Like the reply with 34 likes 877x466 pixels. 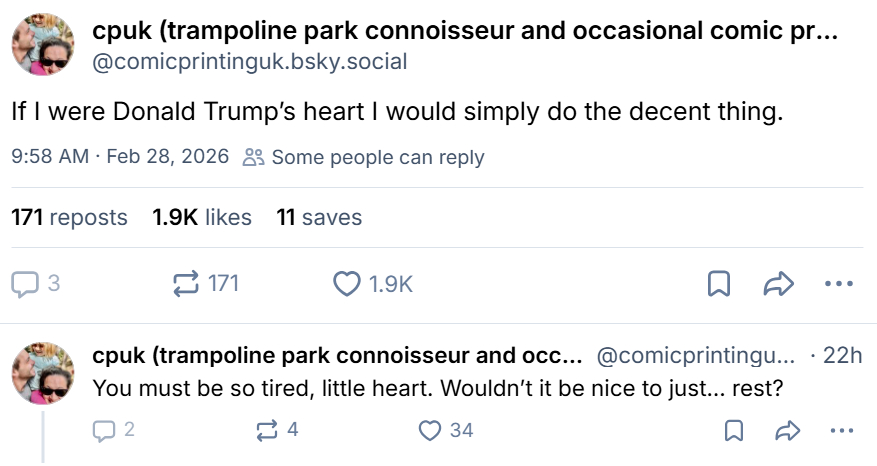tap(430, 431)
